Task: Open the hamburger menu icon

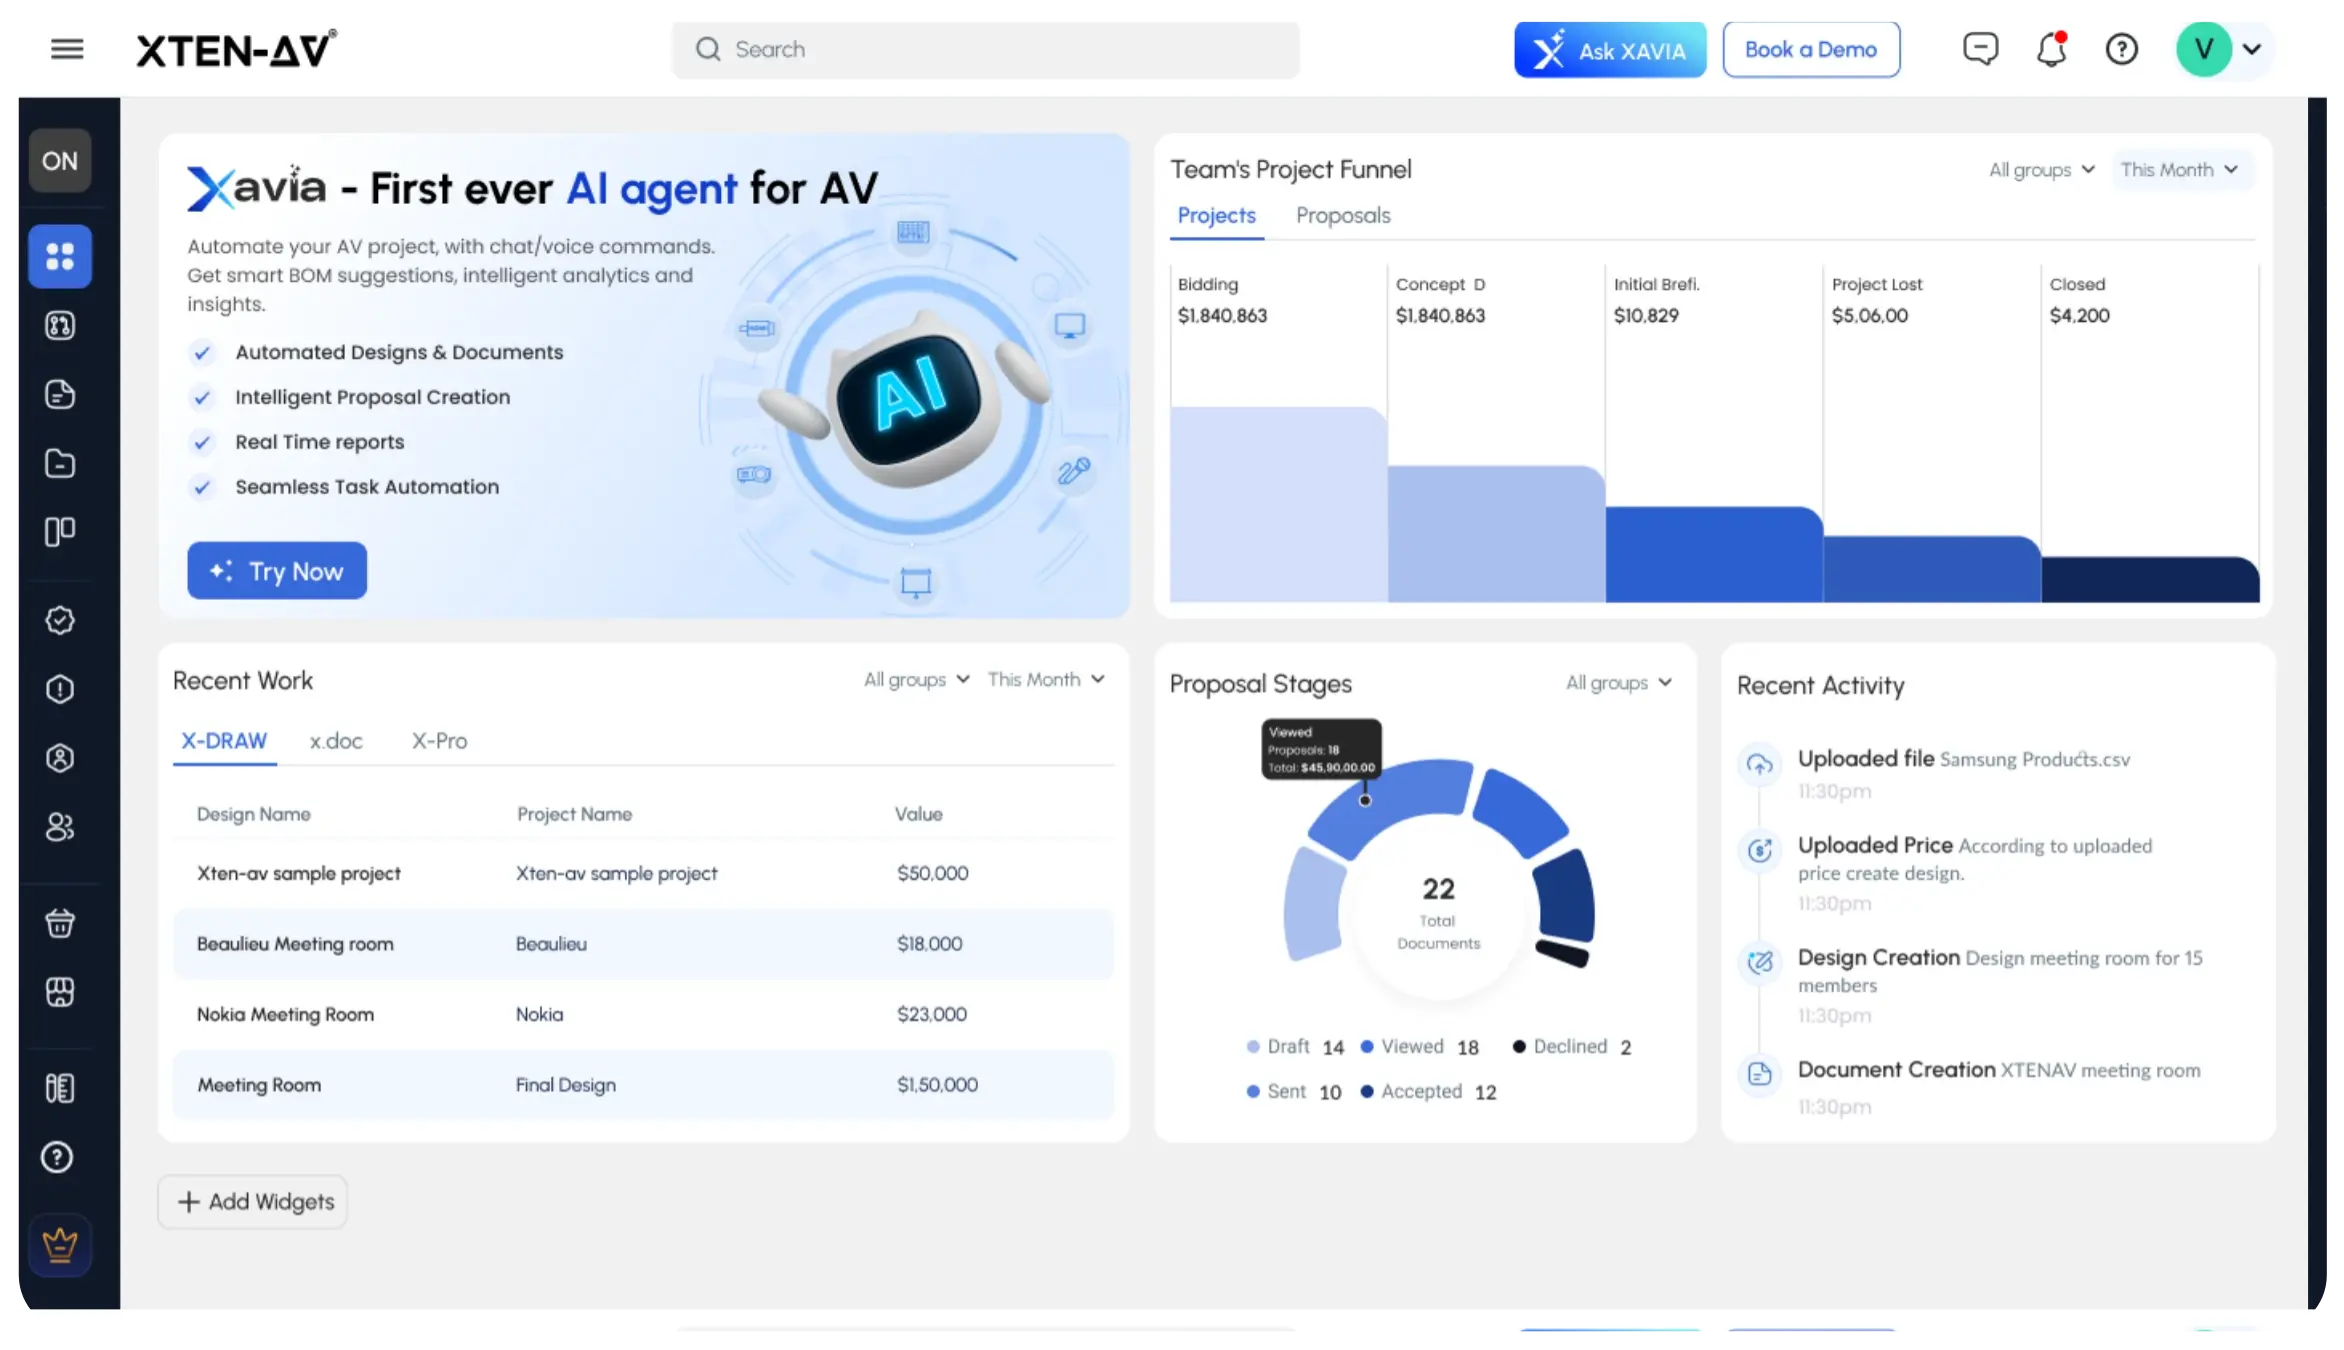Action: (67, 49)
